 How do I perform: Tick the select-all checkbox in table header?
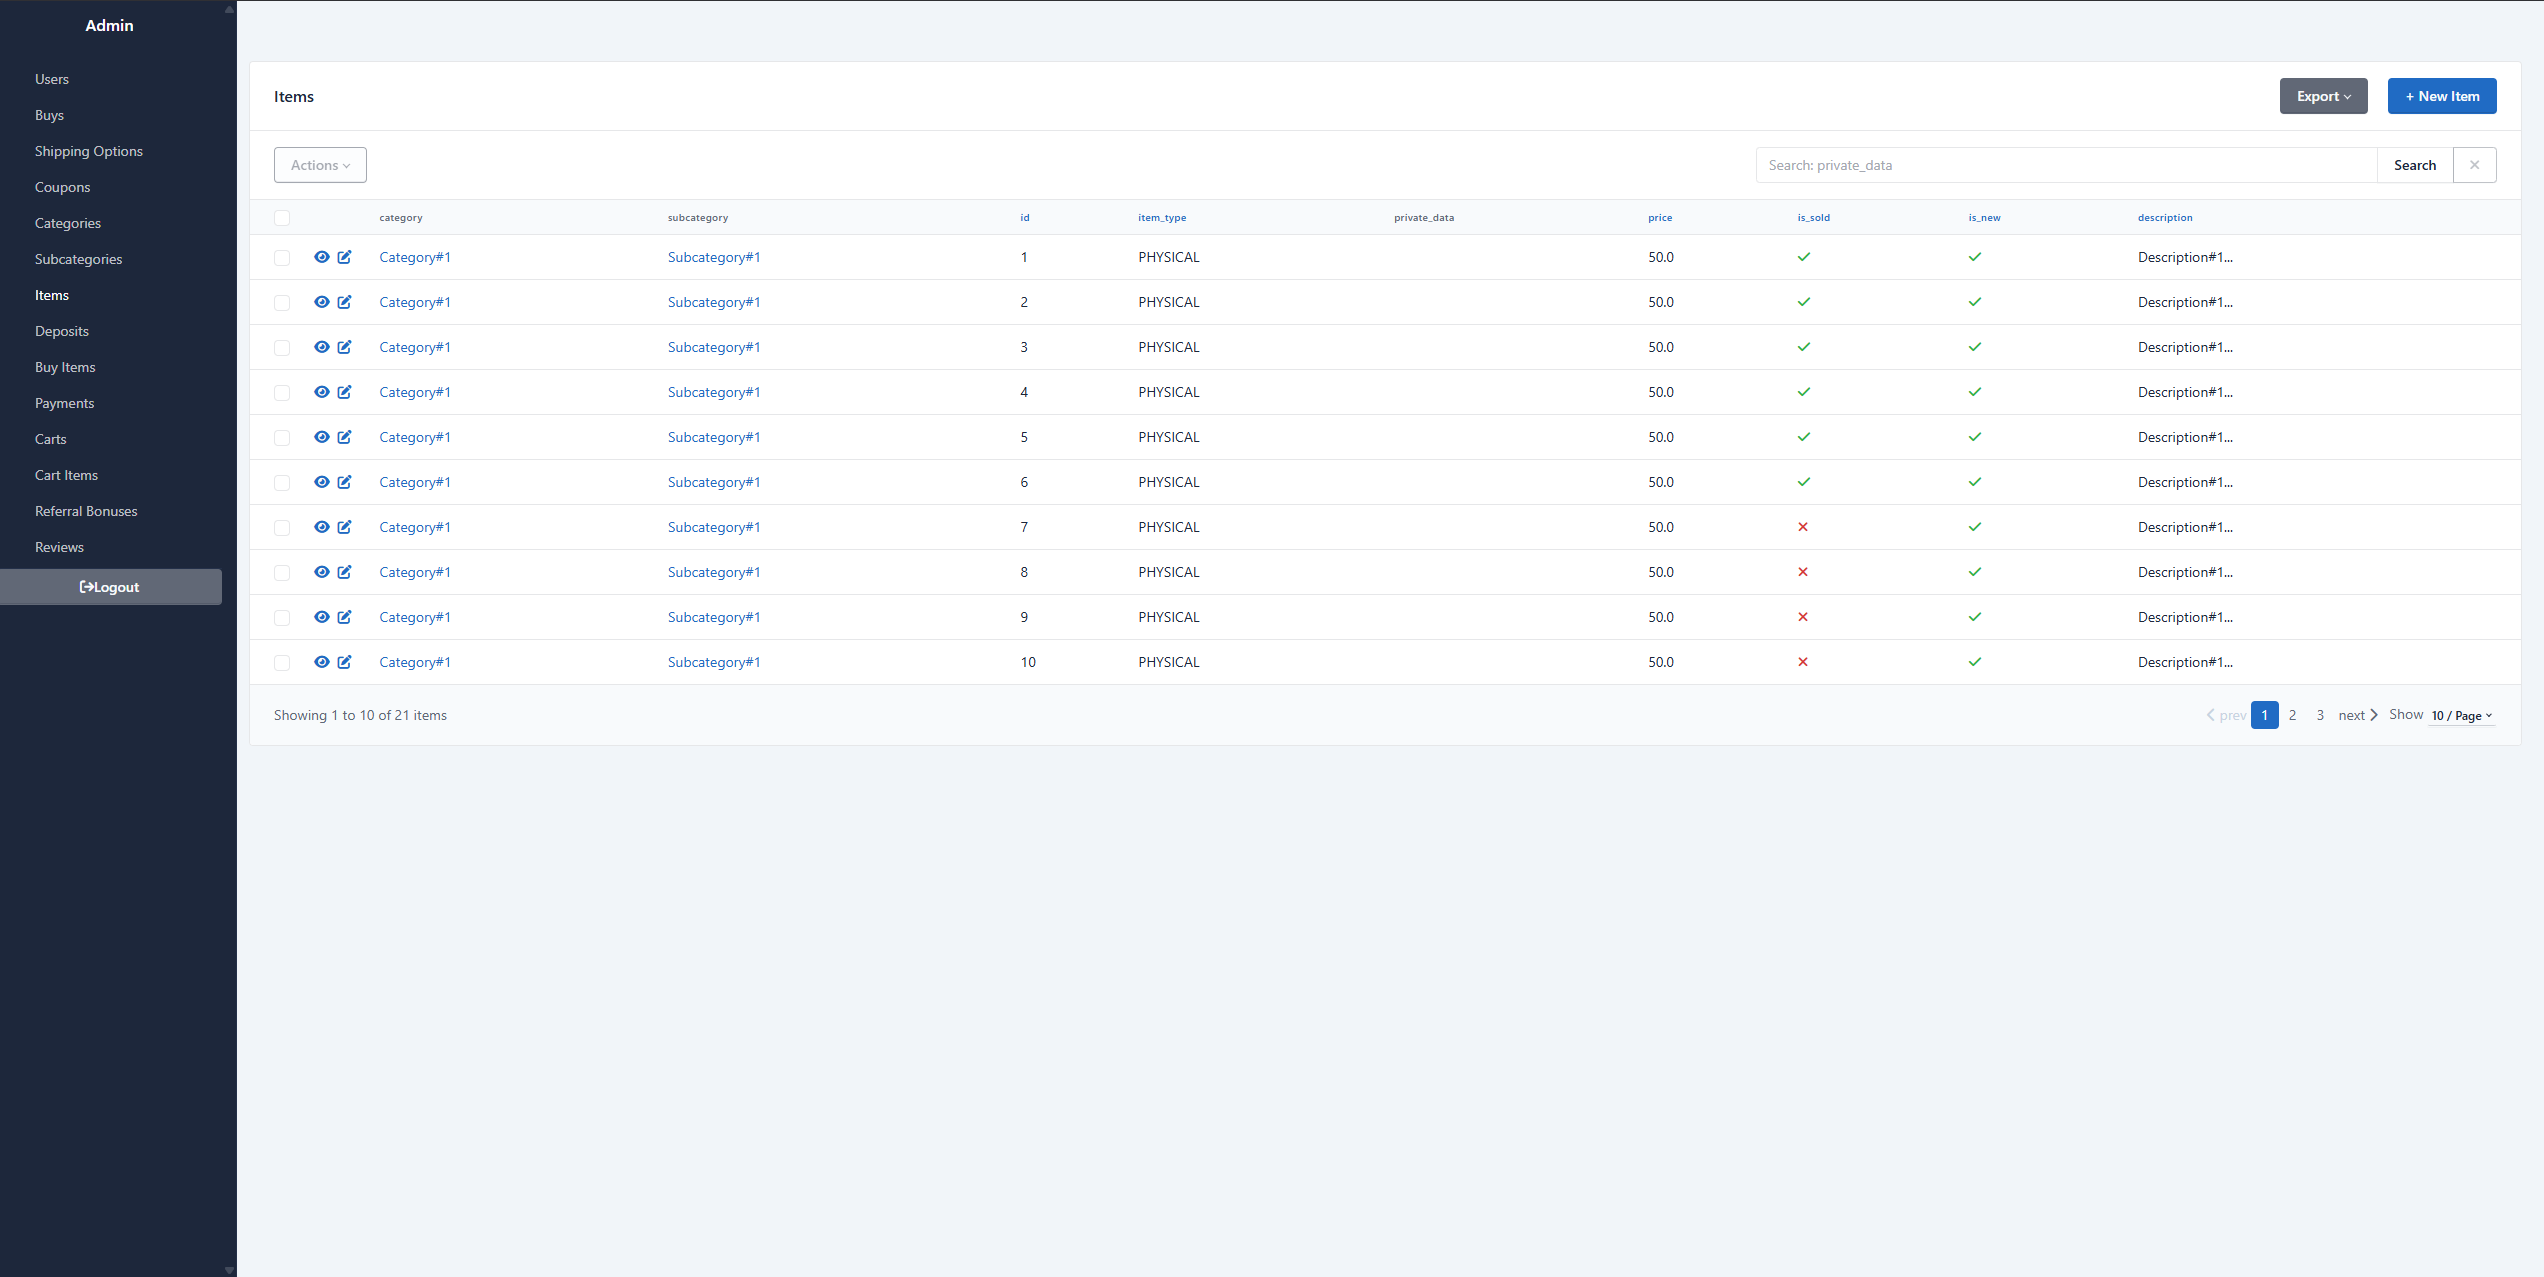point(282,218)
